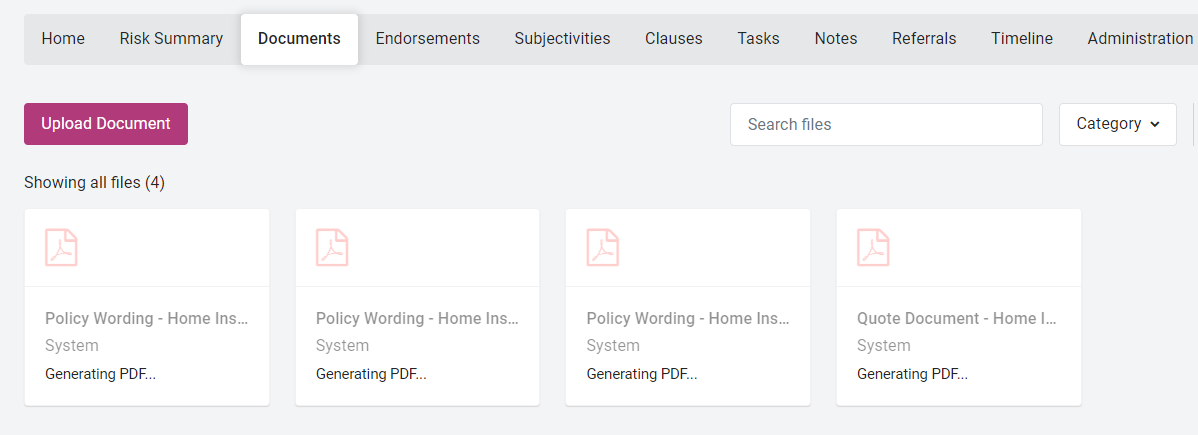
Task: Open the Referrals tab
Action: pyautogui.click(x=924, y=39)
